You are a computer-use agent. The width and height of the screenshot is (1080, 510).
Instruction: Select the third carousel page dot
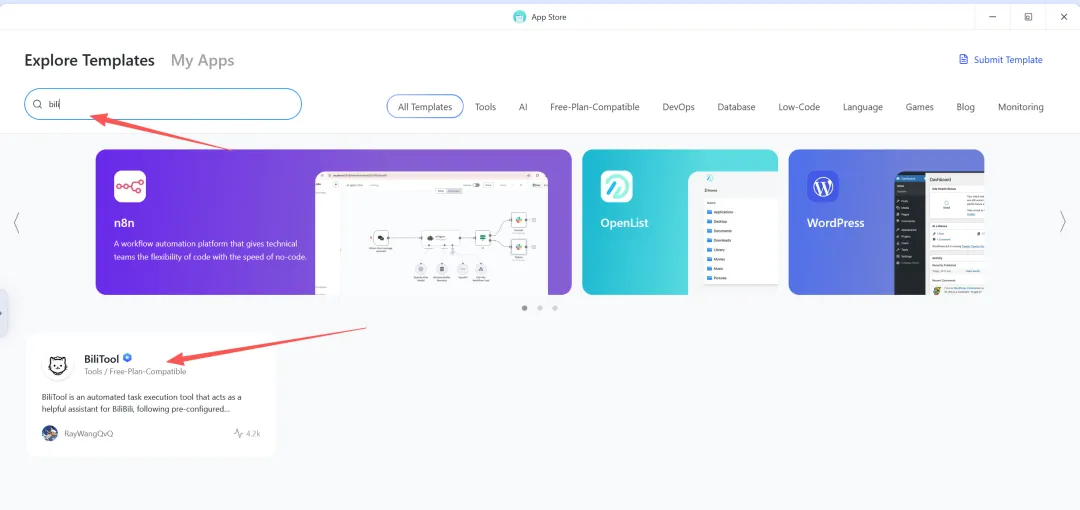555,308
